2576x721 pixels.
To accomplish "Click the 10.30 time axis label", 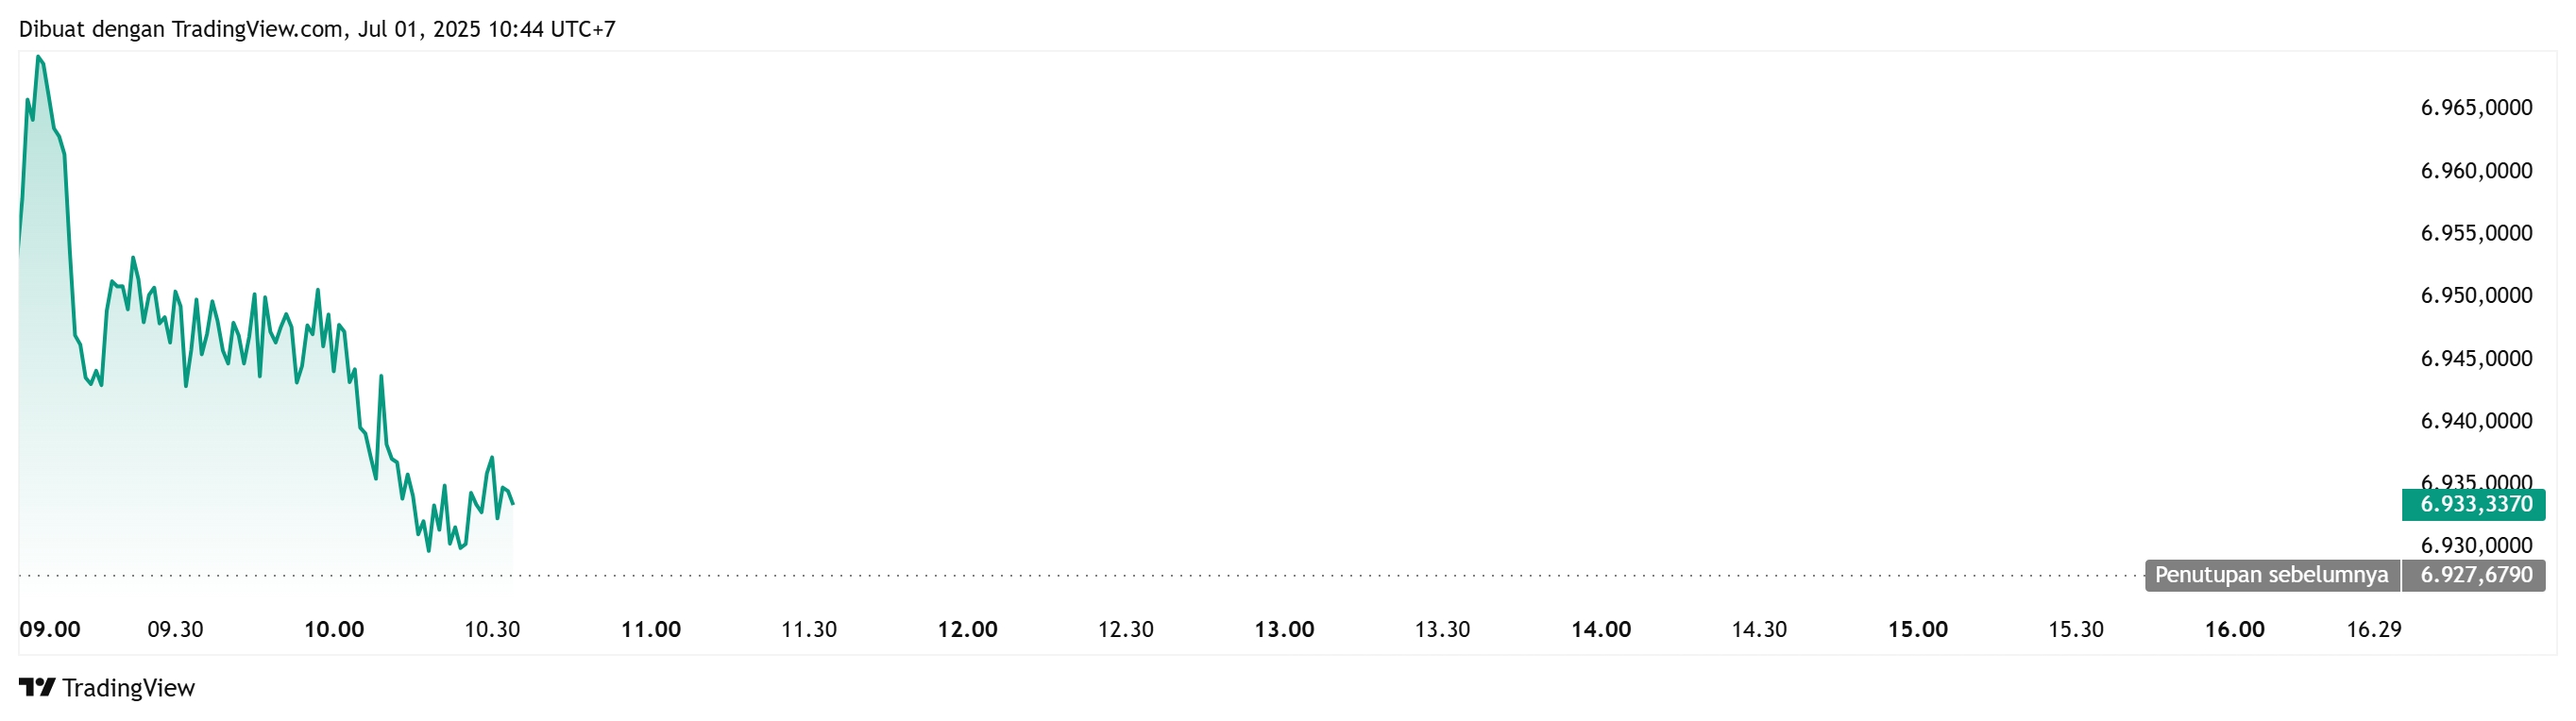I will pos(492,629).
